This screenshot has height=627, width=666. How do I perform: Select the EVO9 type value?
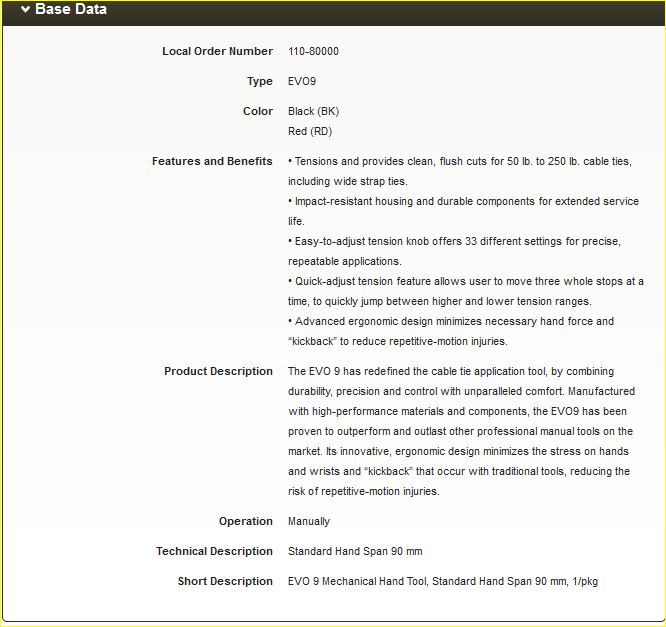tap(302, 81)
